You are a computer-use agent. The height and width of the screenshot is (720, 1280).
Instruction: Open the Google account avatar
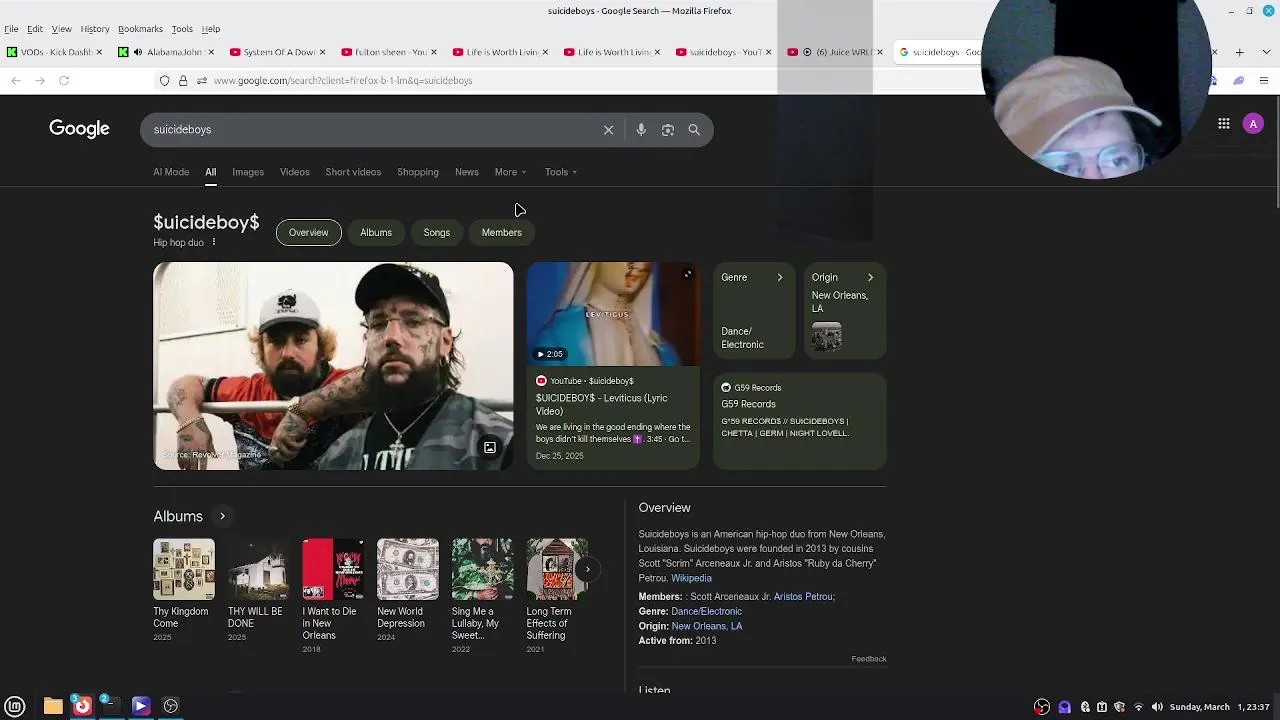[1253, 123]
